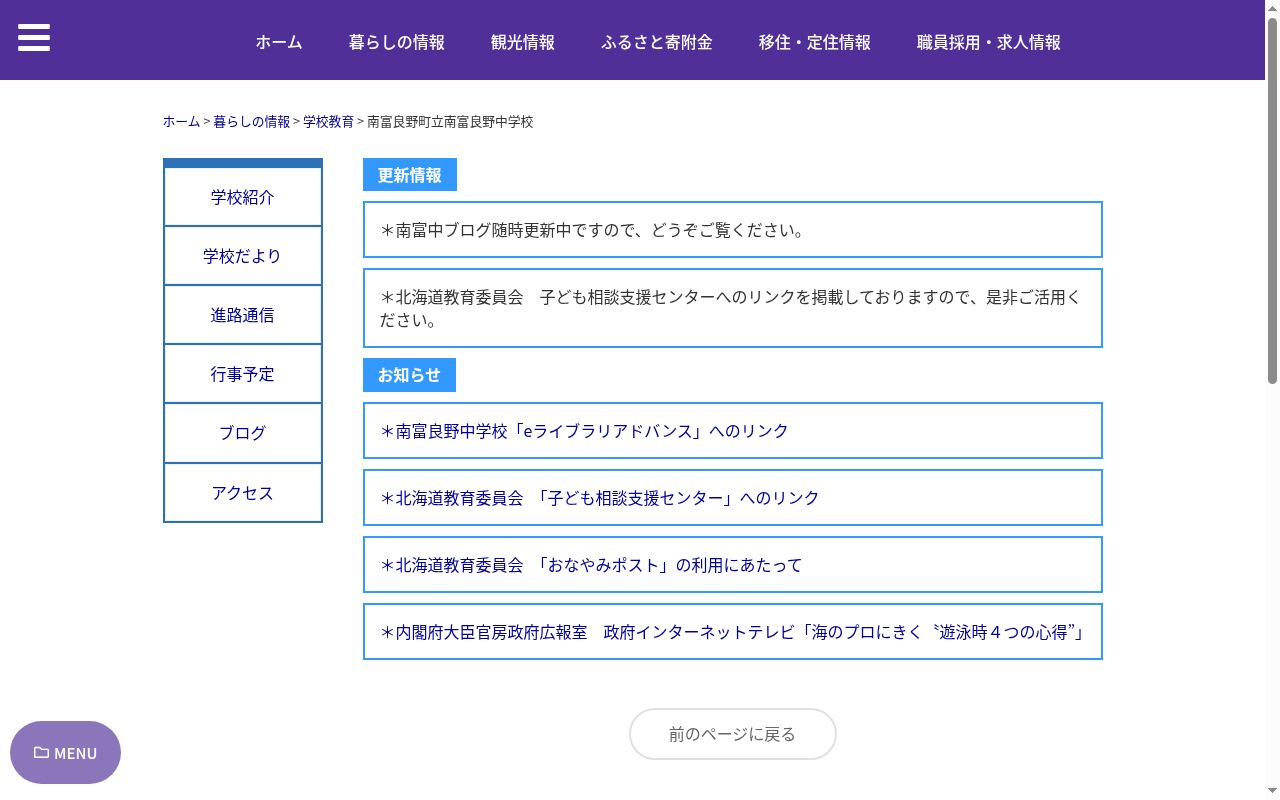Open 暮らしの情報 in top navigation

click(397, 42)
